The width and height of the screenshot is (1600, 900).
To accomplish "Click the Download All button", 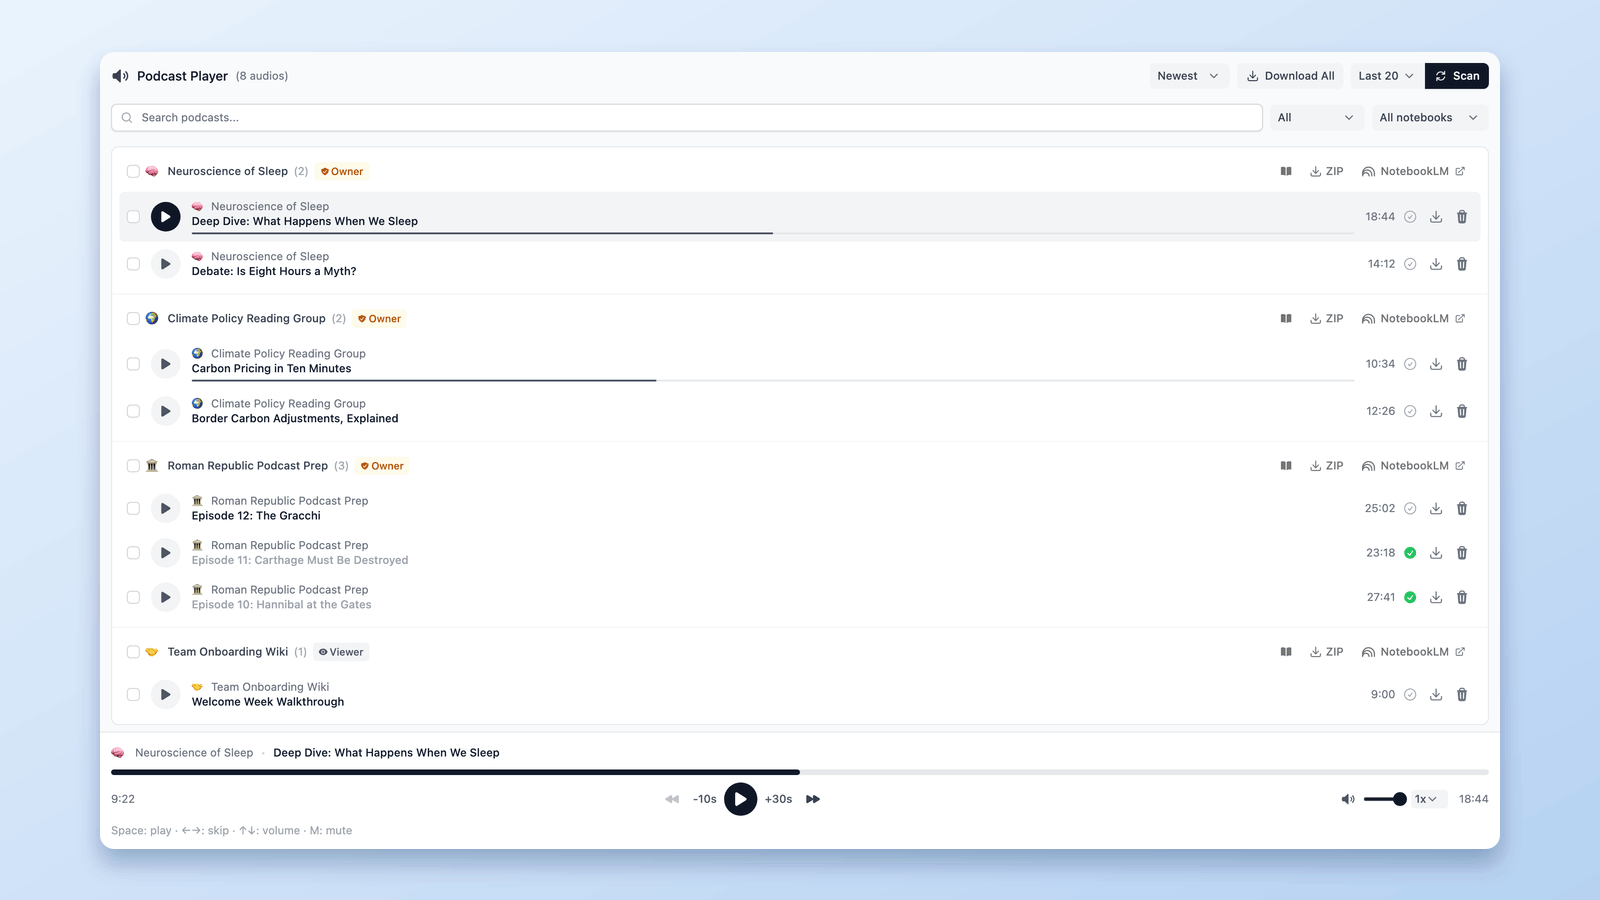I will tap(1290, 76).
